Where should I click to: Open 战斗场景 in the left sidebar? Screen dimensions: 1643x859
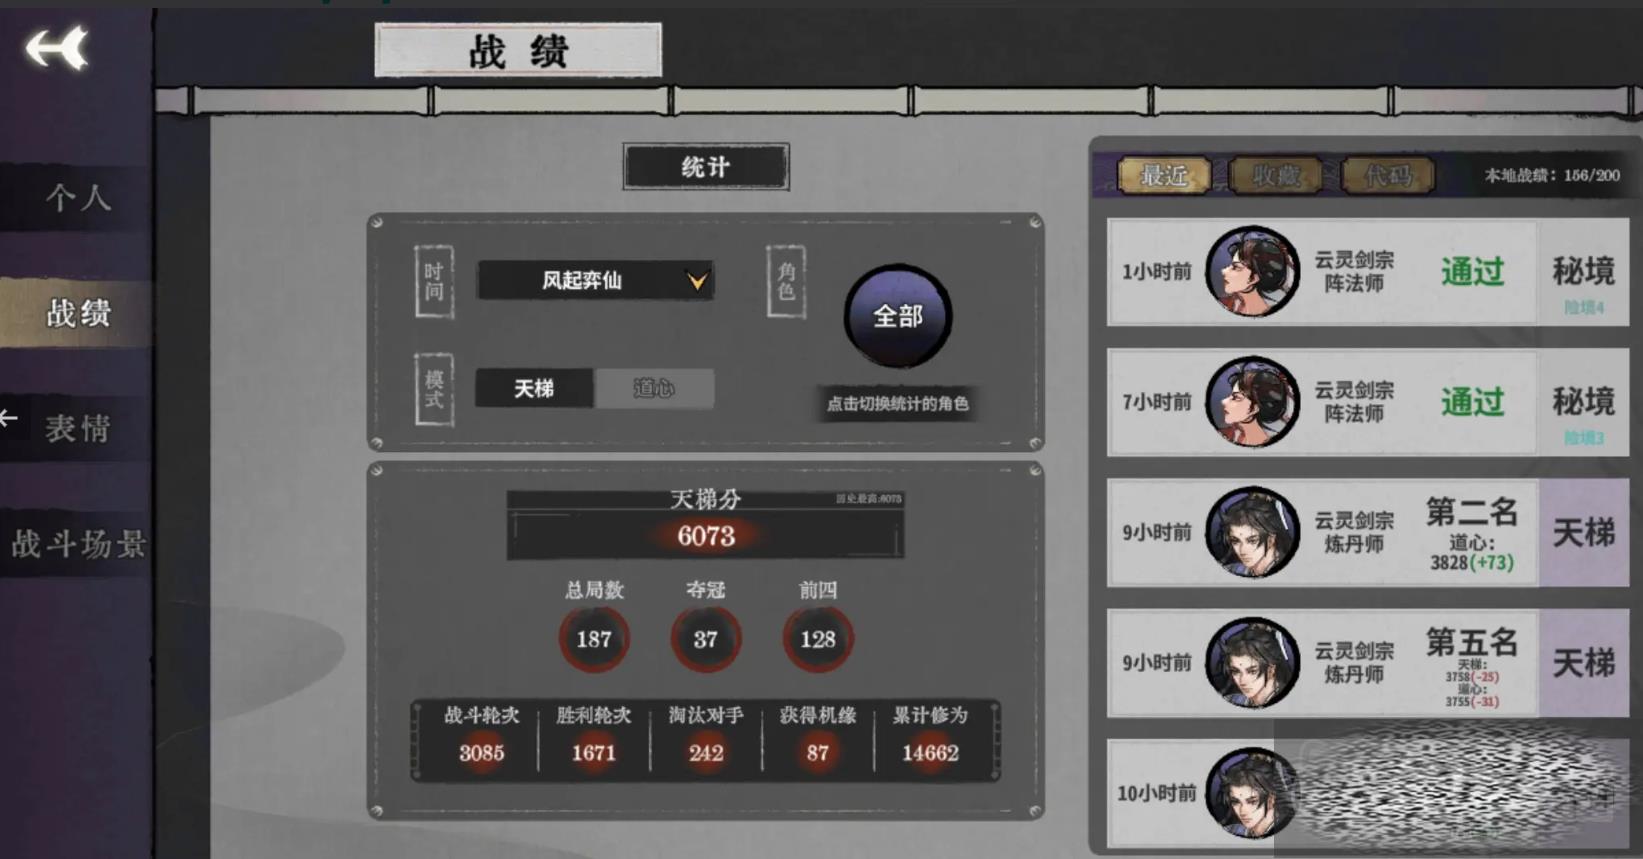pos(77,545)
